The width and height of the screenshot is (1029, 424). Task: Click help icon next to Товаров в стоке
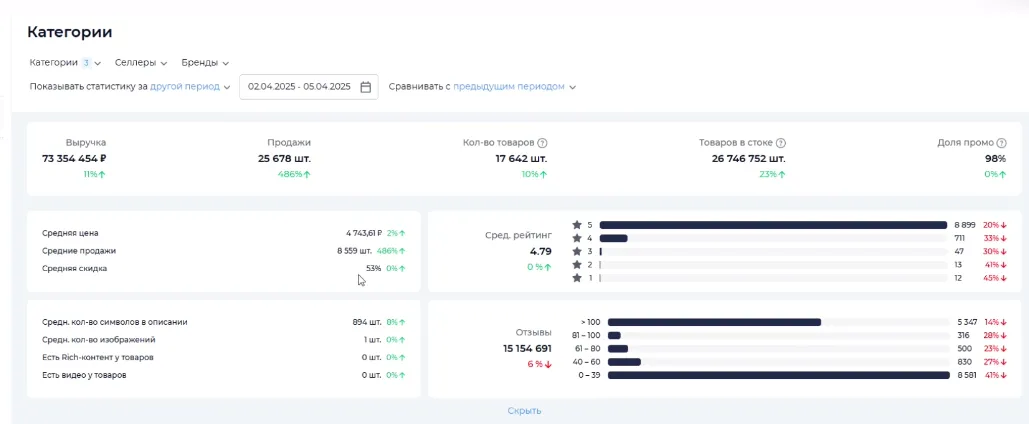click(781, 143)
